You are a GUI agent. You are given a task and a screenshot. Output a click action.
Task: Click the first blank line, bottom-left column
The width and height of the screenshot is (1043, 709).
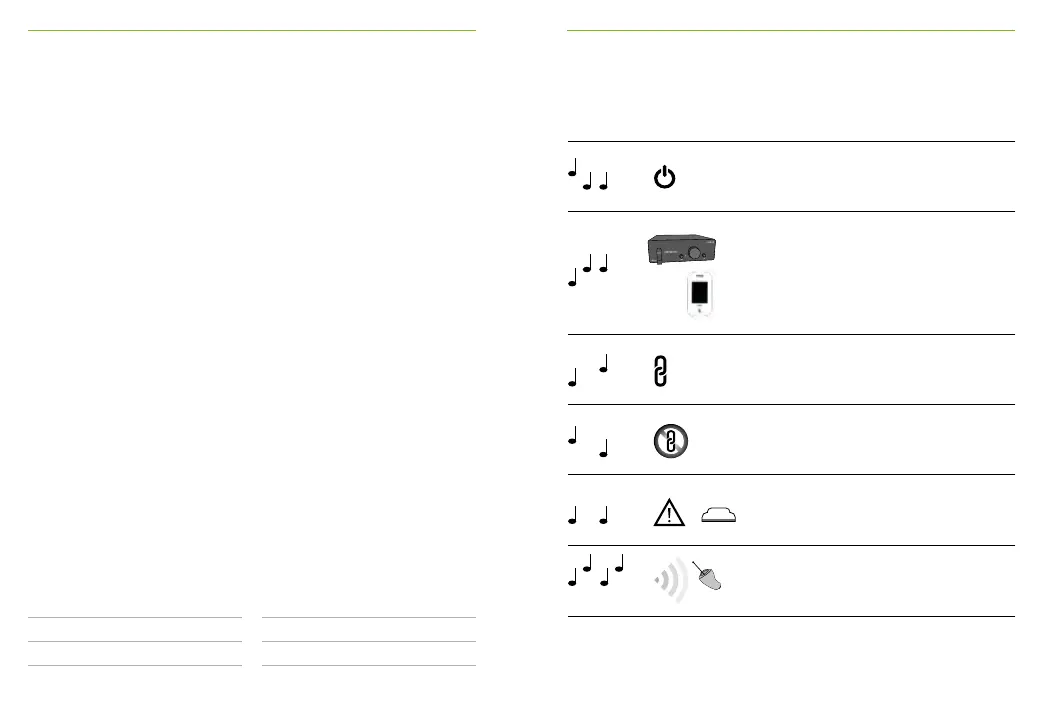coord(135,617)
